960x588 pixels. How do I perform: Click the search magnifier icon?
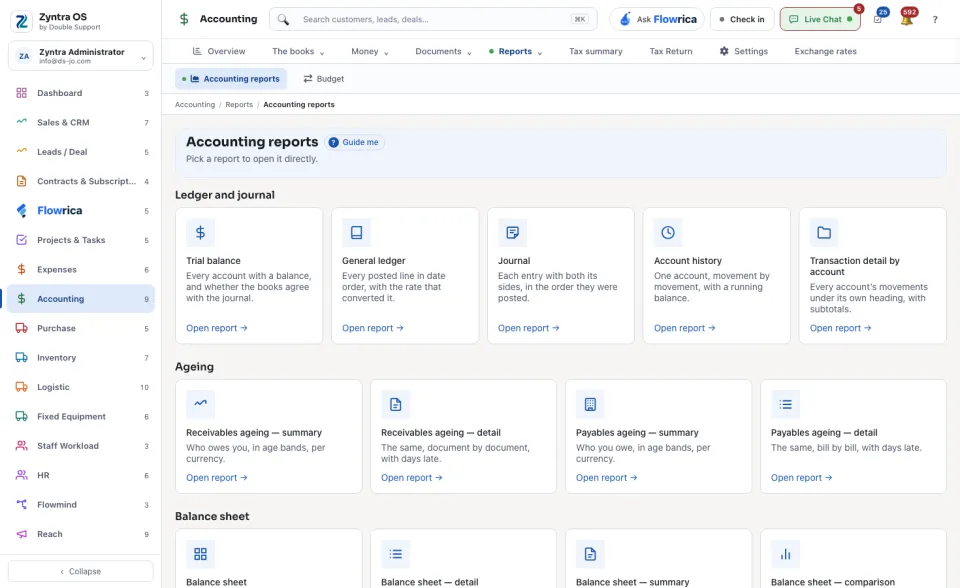pyautogui.click(x=283, y=20)
